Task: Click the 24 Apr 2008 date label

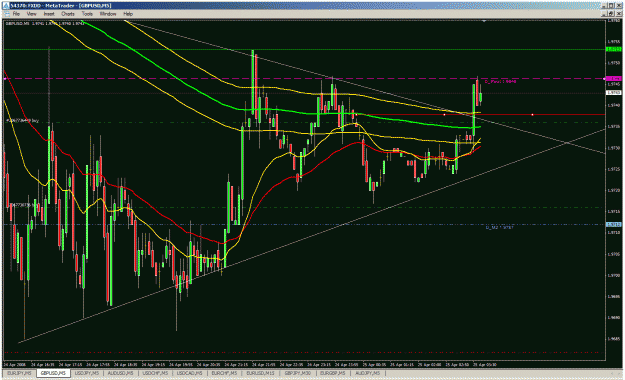Action: pyautogui.click(x=14, y=364)
